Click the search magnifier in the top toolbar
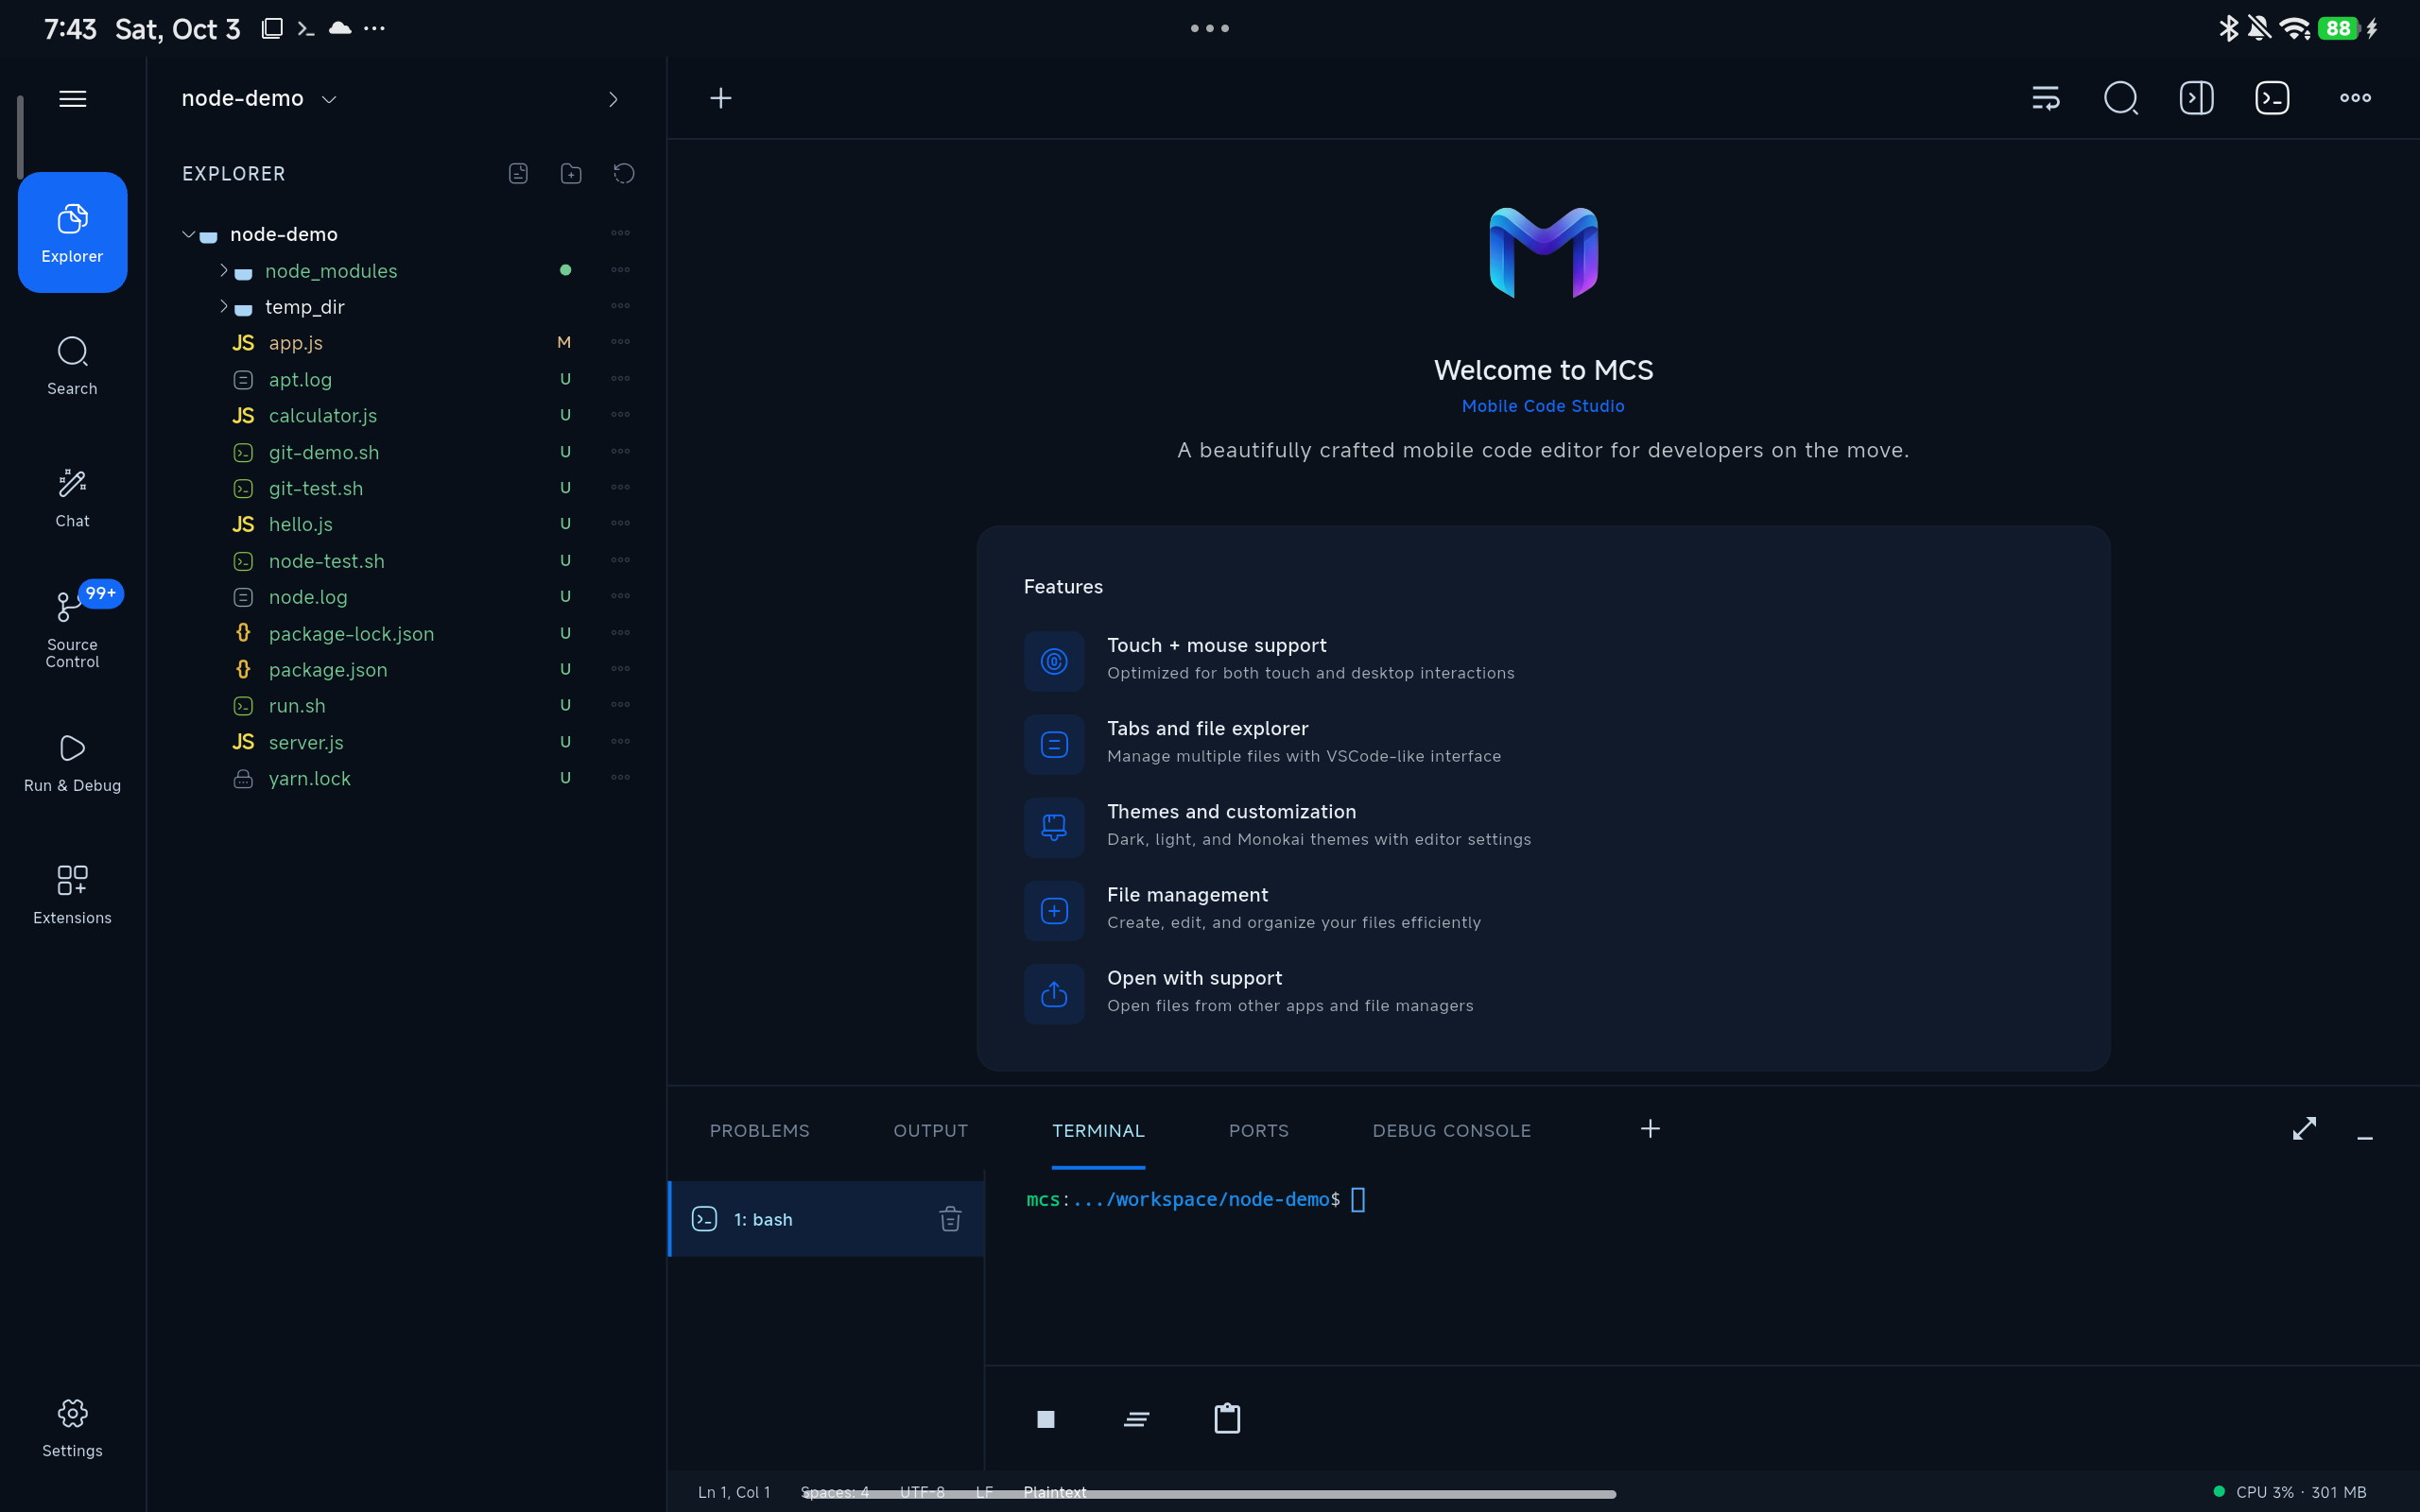The height and width of the screenshot is (1512, 2420). pos(2121,98)
